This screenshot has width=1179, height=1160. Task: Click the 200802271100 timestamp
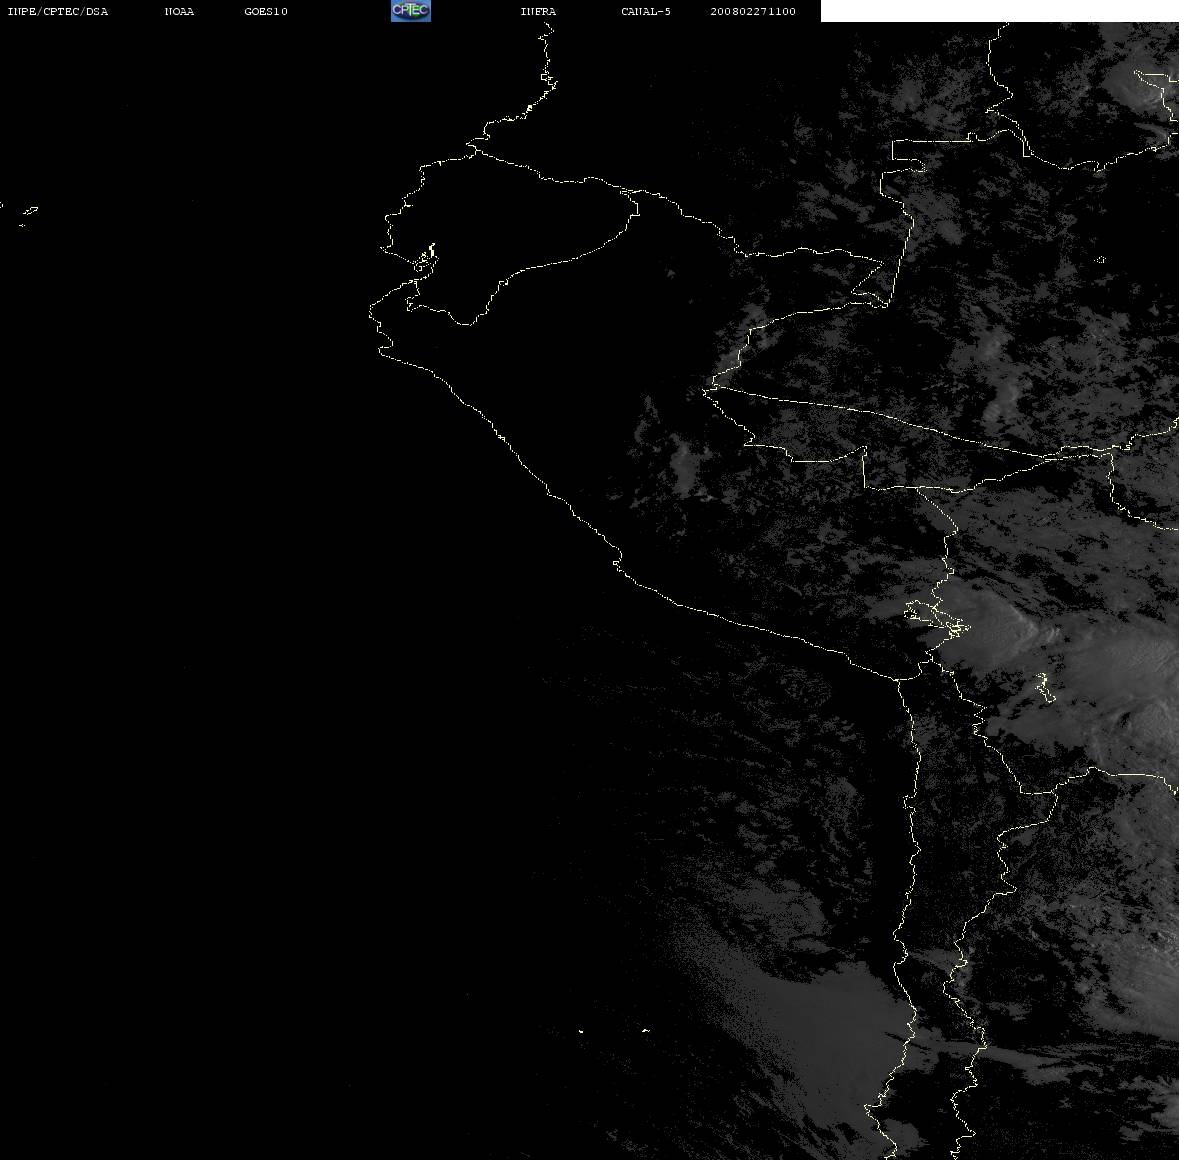[753, 11]
